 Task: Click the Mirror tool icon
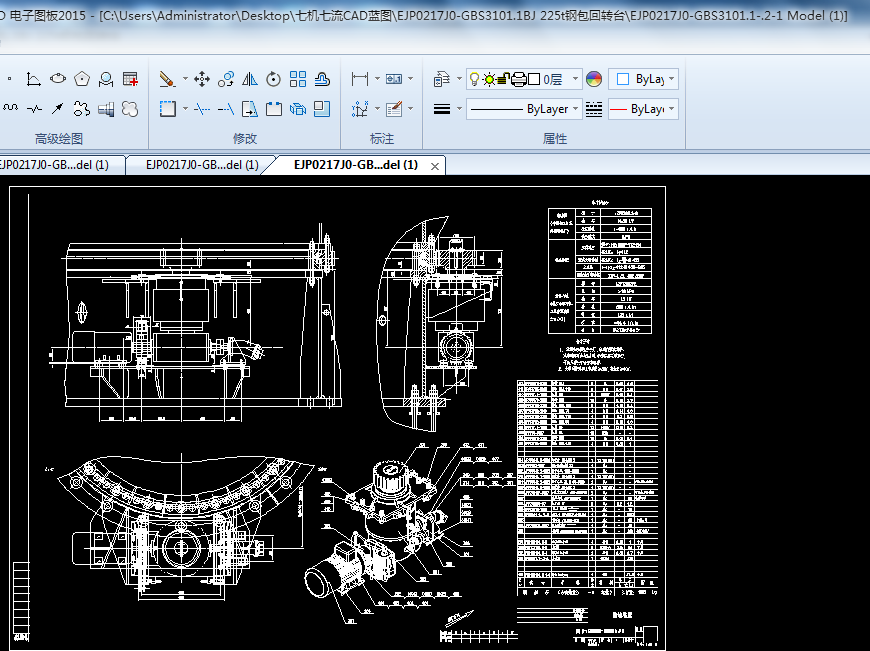click(250, 79)
